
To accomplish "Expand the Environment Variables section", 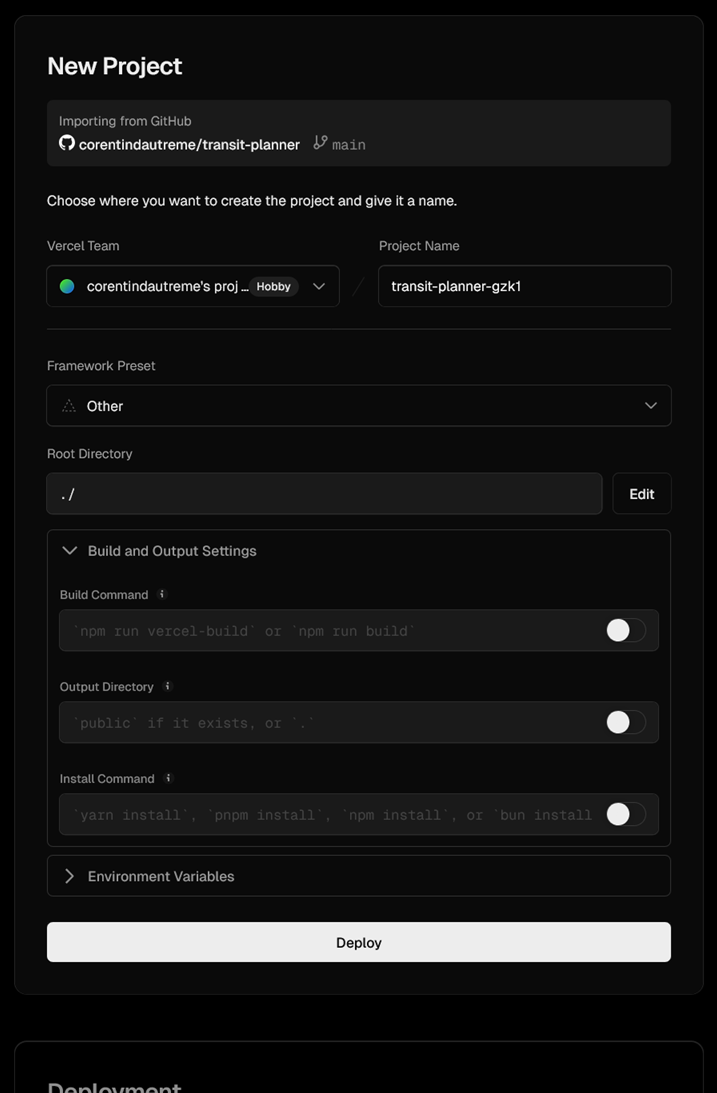I will point(359,876).
